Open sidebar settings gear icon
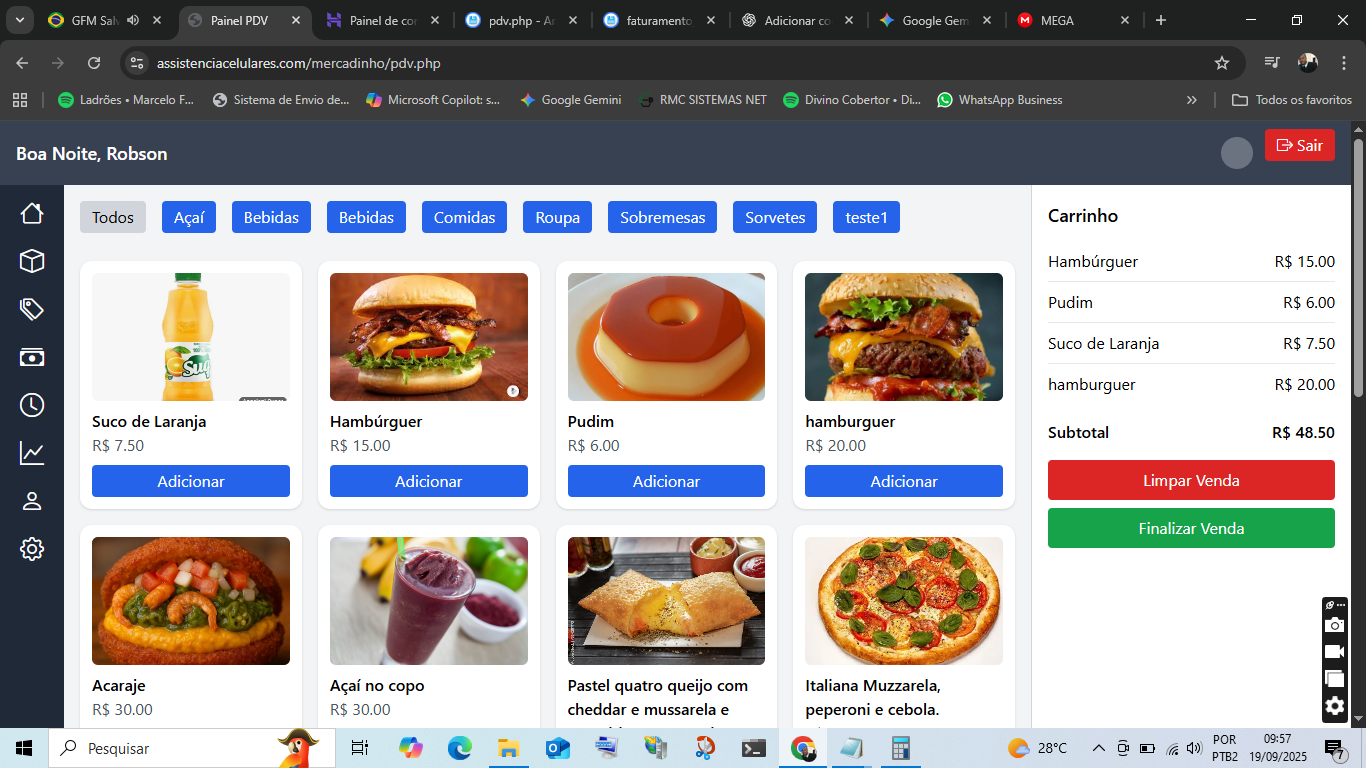This screenshot has height=768, width=1366. point(33,549)
